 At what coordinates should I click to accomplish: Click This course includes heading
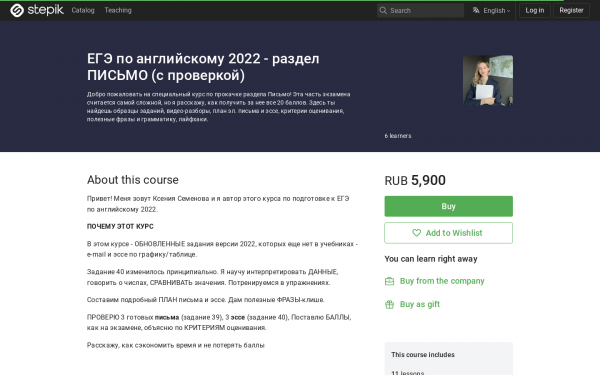point(423,355)
